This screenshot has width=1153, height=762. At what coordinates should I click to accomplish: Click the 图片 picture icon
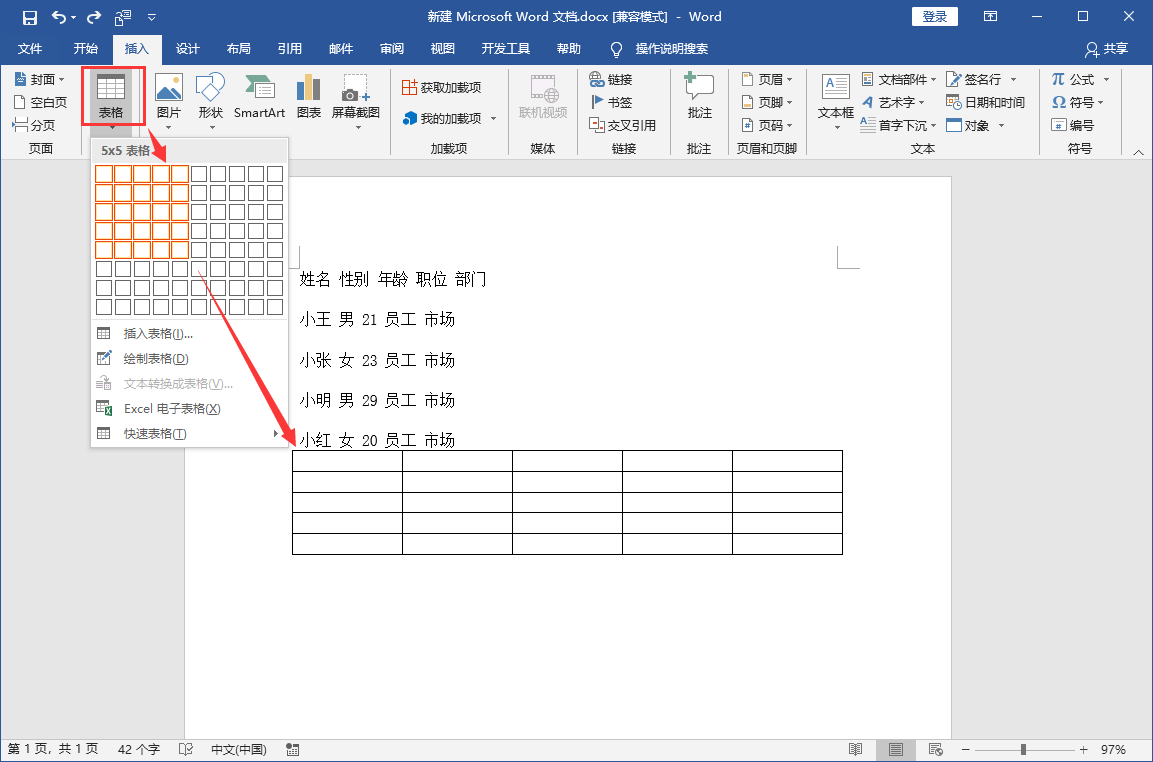click(169, 90)
